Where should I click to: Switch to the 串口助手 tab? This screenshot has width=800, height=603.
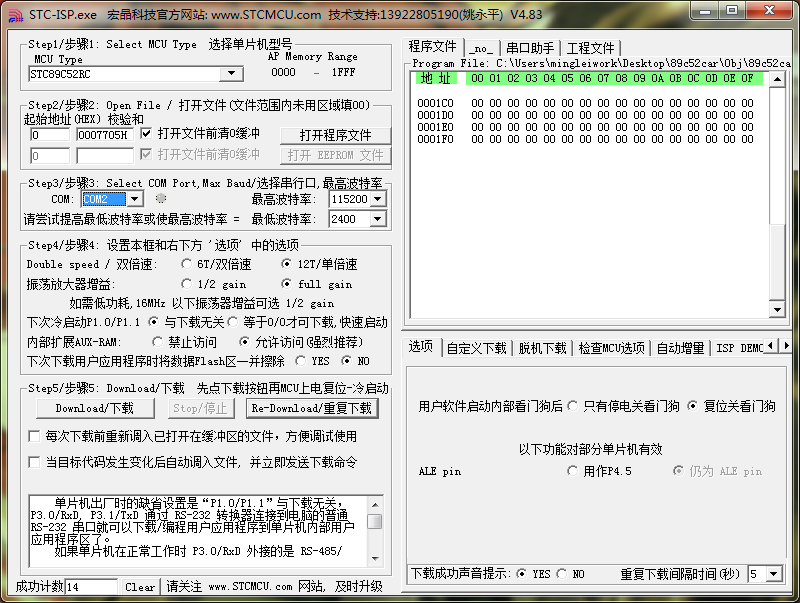click(529, 47)
